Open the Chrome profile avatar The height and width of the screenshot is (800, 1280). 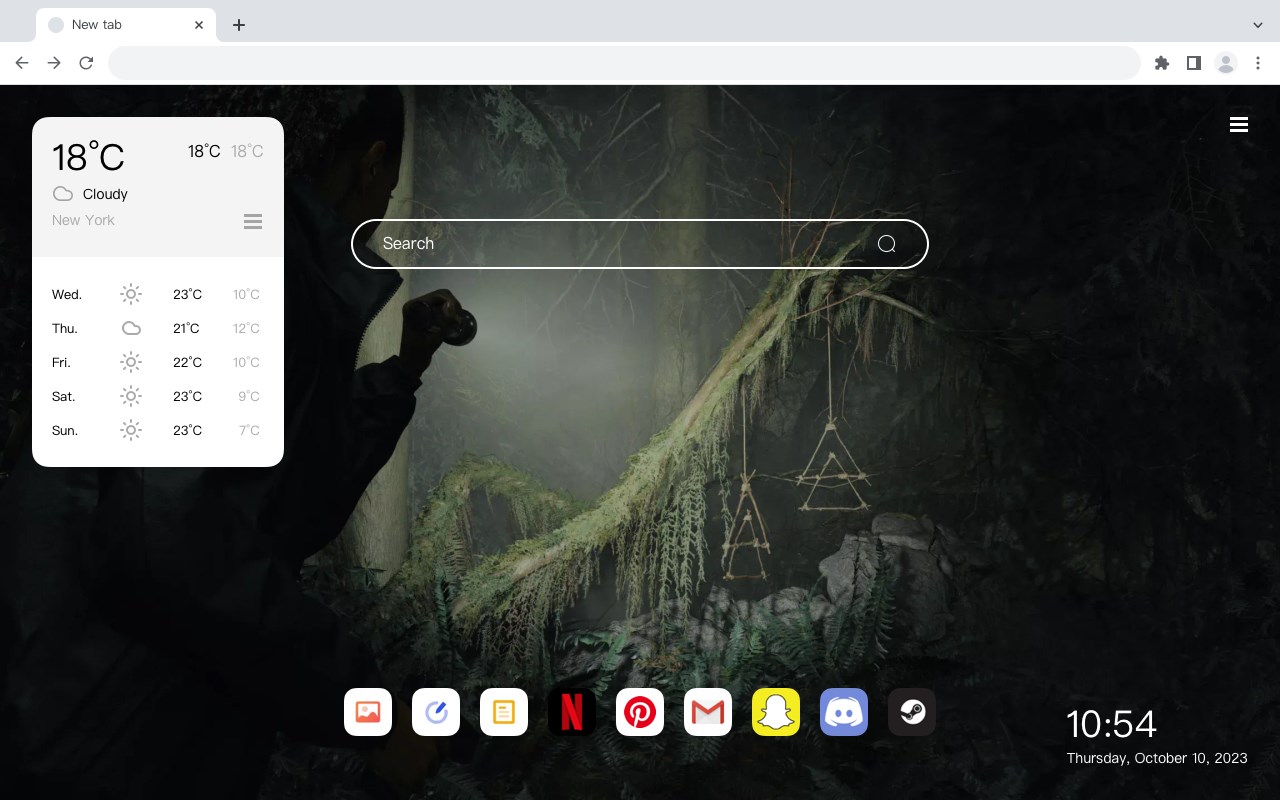coord(1226,63)
